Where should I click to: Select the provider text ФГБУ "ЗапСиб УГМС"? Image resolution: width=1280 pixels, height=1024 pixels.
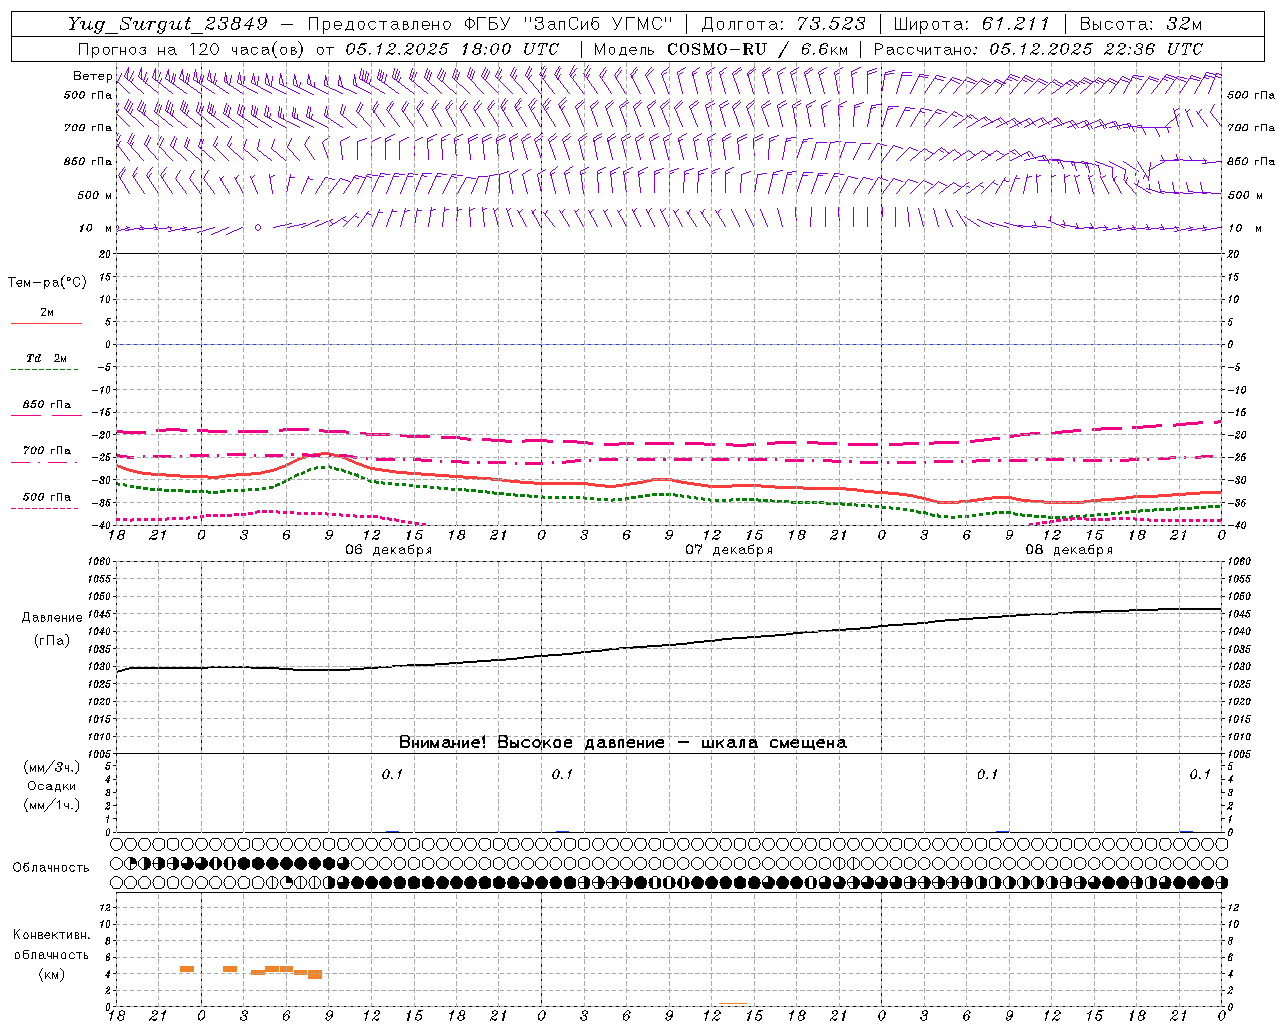point(569,24)
